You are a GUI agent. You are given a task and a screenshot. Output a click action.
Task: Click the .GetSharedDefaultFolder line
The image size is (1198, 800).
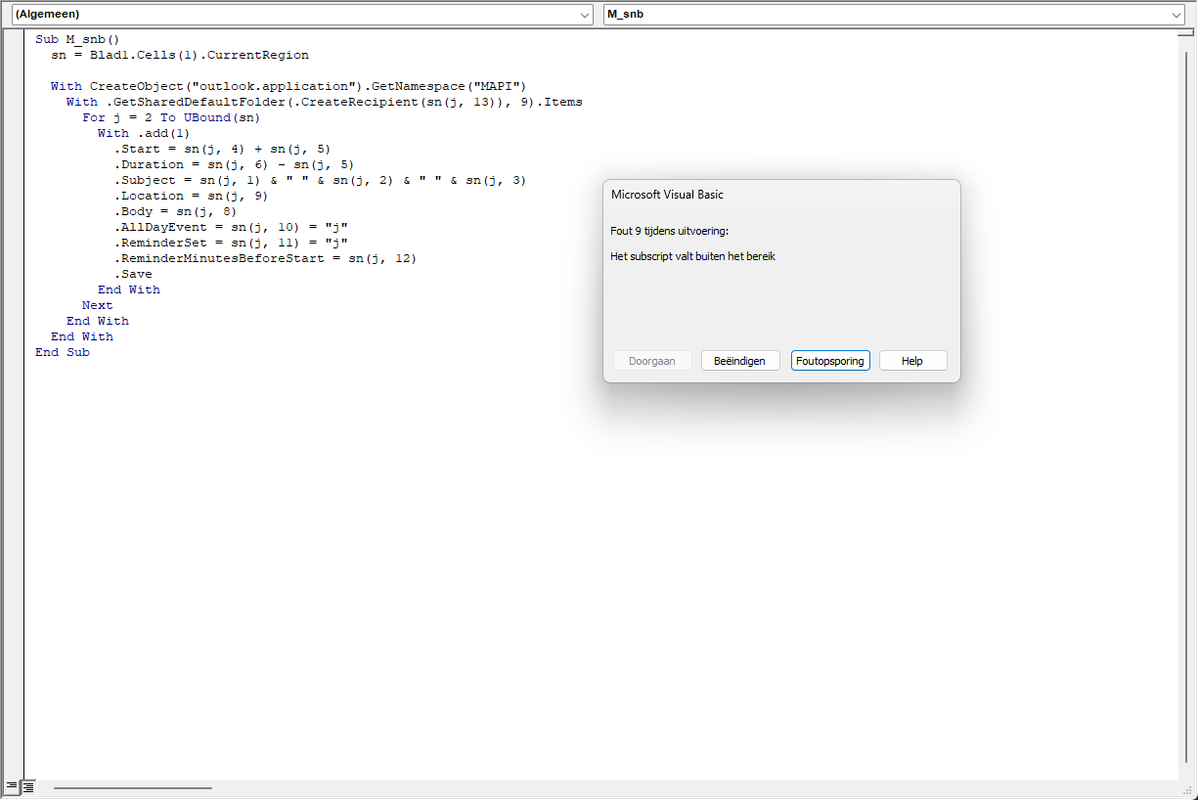pos(324,102)
